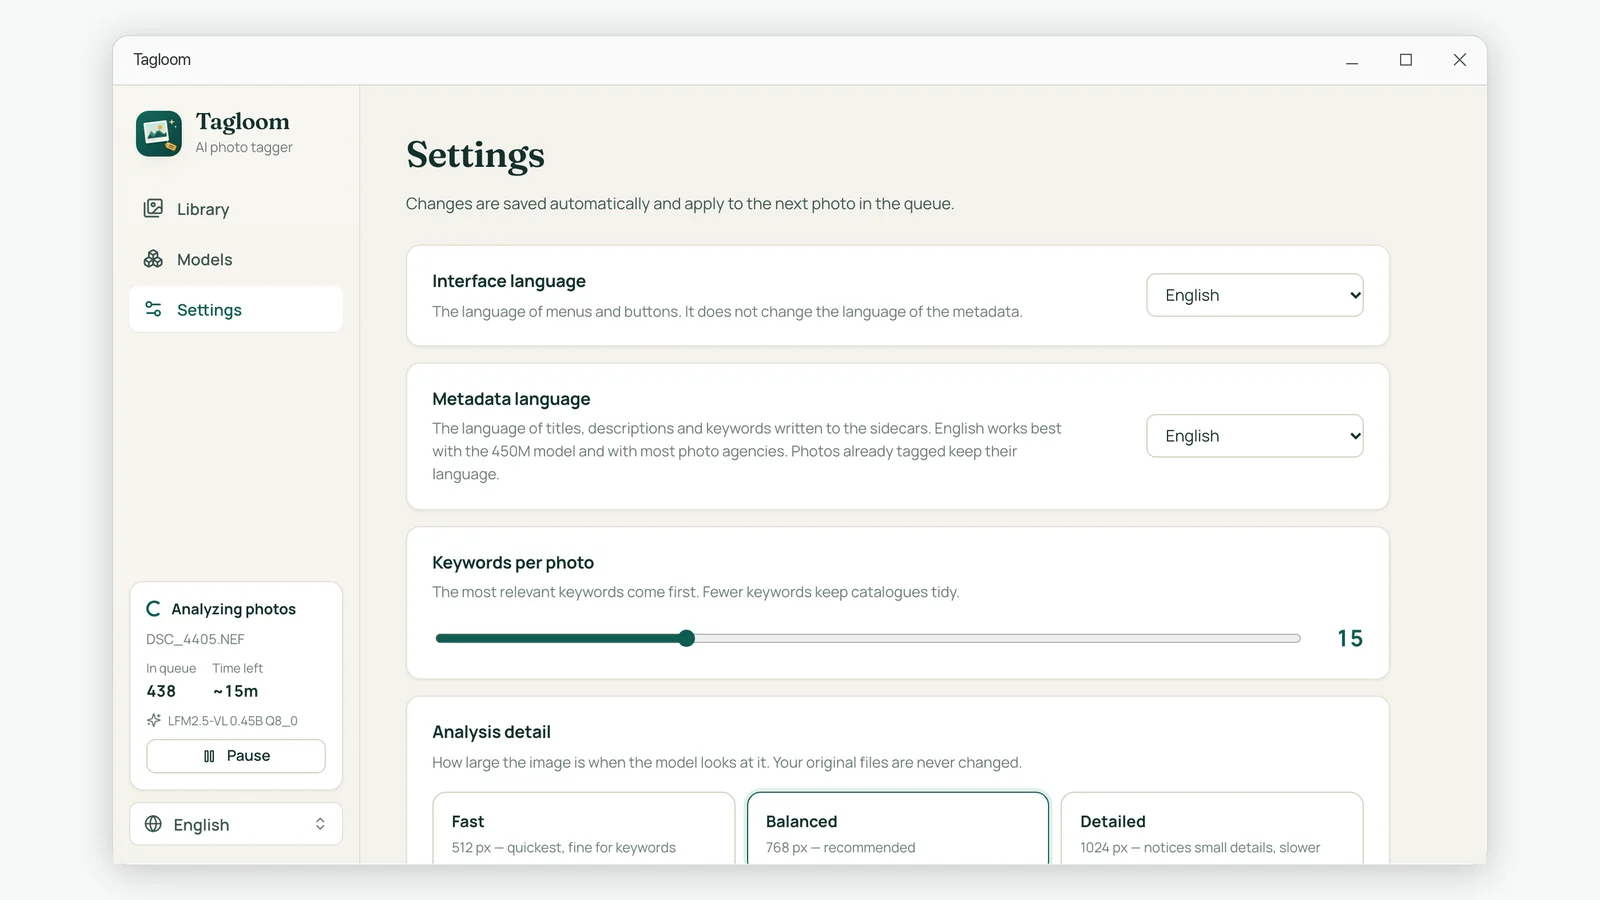Click the globe icon in language selector
The image size is (1600, 900).
click(x=153, y=824)
